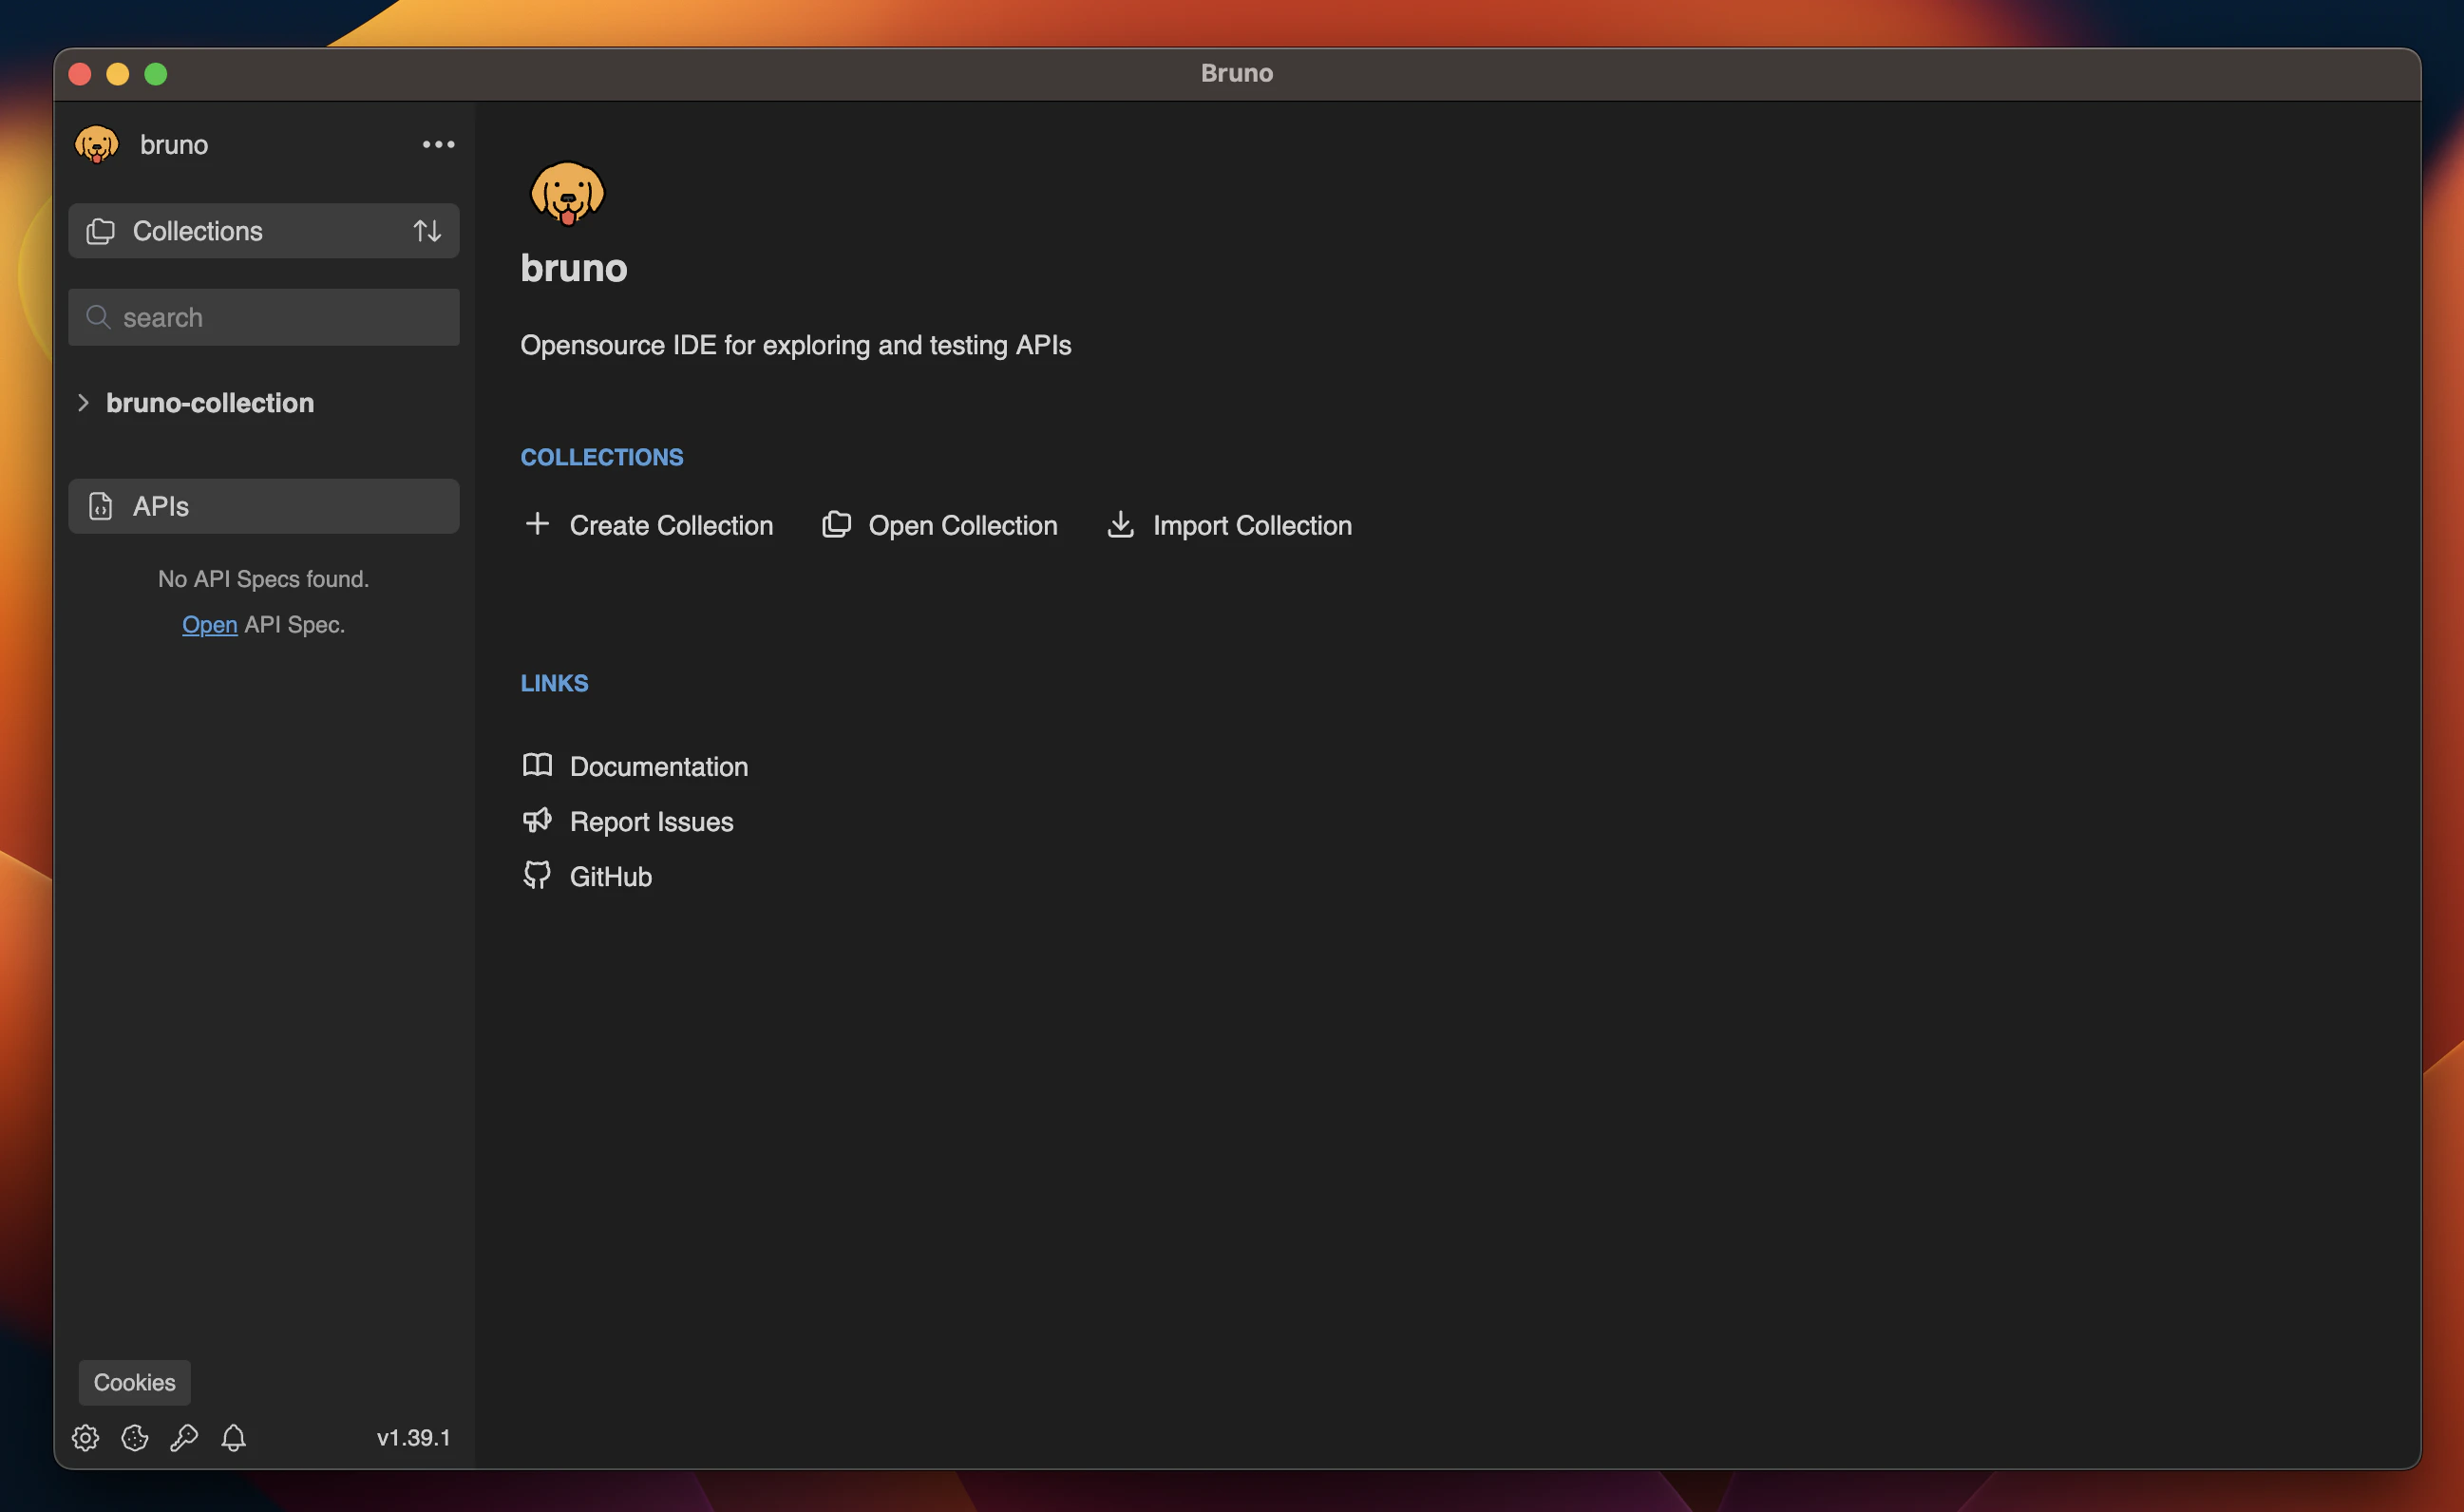Screen dimensions: 2464x1512
Task: Open the Cookies jar icon at bottom
Action: click(x=134, y=1437)
